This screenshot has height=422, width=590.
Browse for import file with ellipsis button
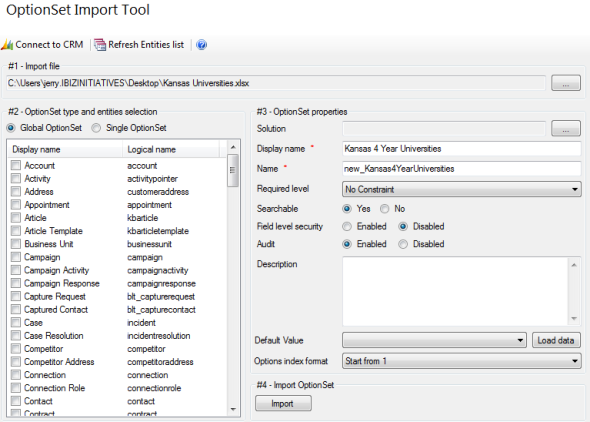click(566, 83)
